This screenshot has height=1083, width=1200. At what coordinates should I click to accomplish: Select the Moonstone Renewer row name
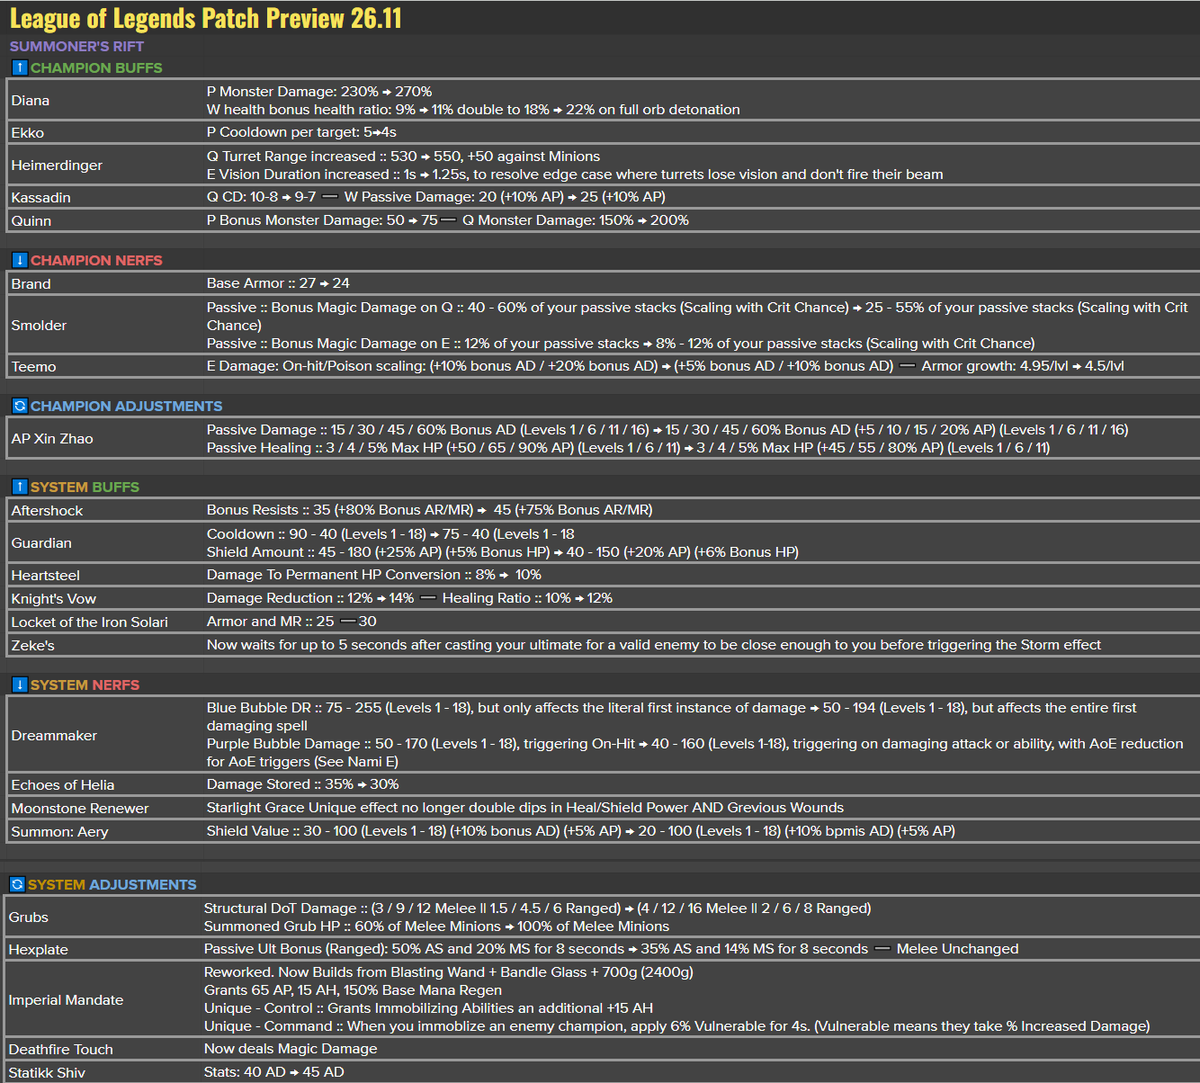(80, 809)
